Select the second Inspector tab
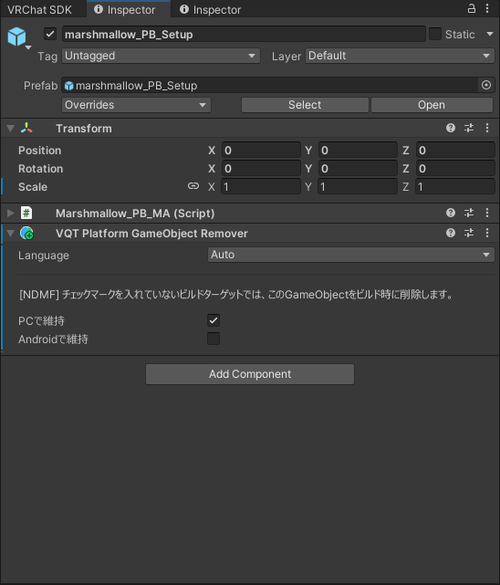 pos(210,9)
